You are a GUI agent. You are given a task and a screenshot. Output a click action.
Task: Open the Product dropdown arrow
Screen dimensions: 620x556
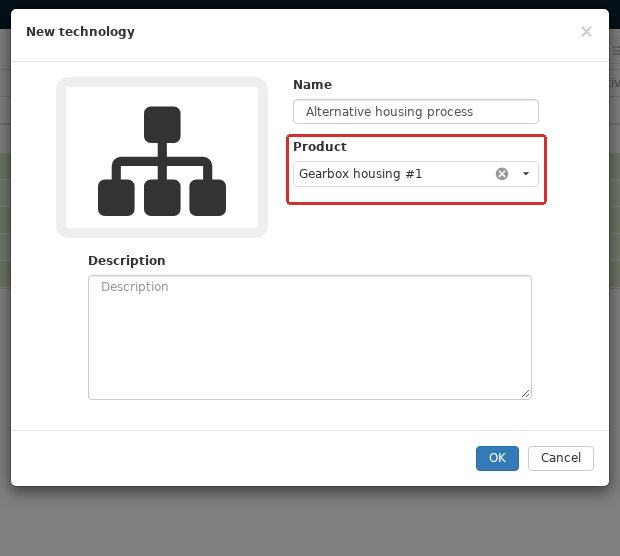point(526,174)
